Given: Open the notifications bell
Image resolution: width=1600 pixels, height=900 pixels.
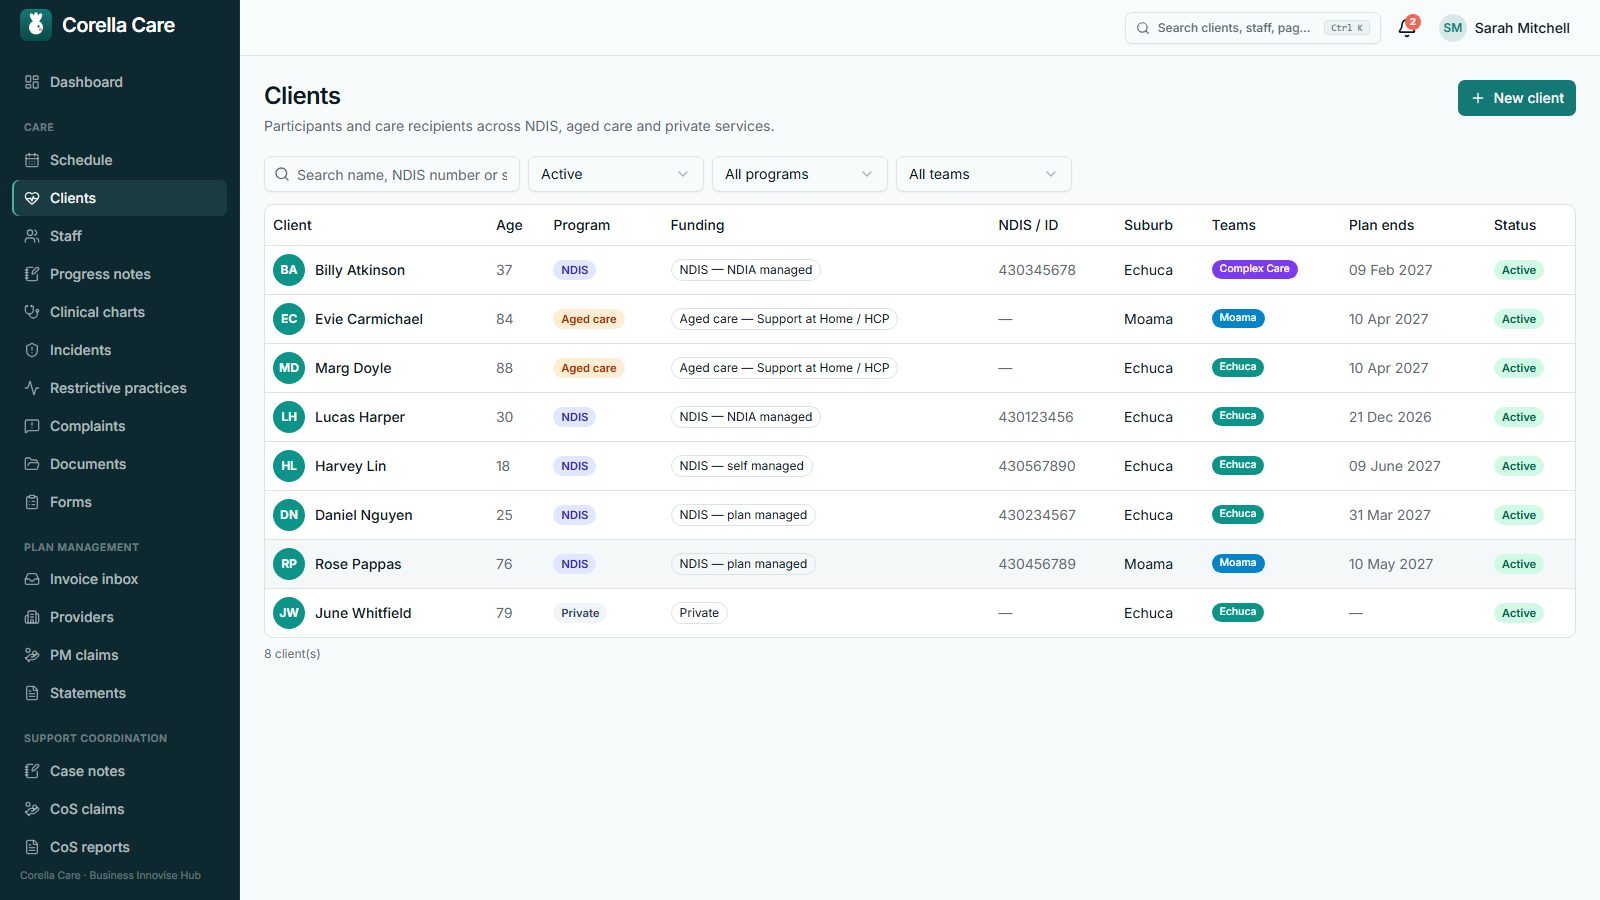Looking at the screenshot, I should point(1407,28).
